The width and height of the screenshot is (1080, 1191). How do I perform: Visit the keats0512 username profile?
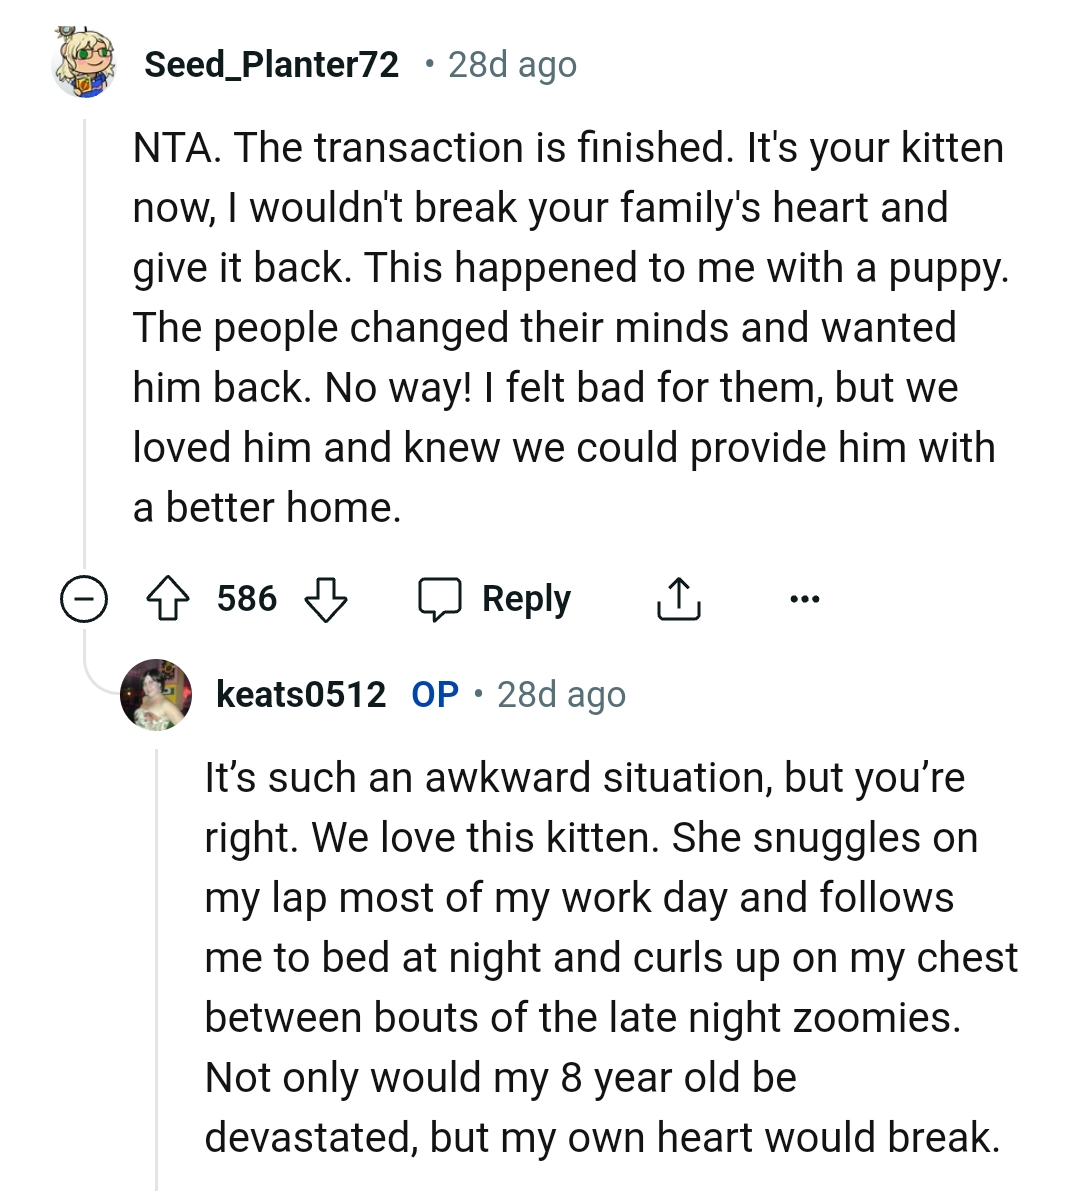point(300,694)
